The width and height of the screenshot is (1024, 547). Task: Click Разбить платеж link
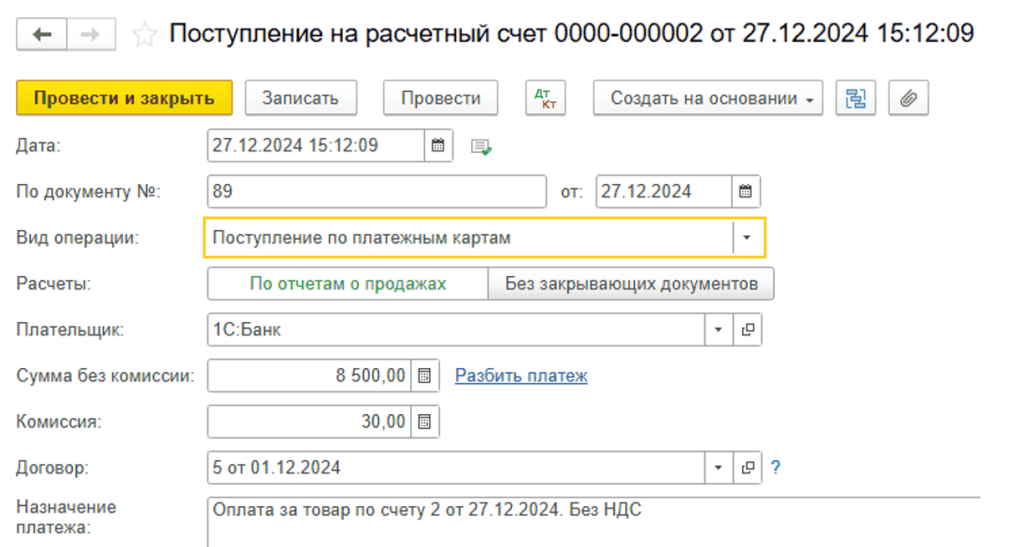click(x=521, y=376)
